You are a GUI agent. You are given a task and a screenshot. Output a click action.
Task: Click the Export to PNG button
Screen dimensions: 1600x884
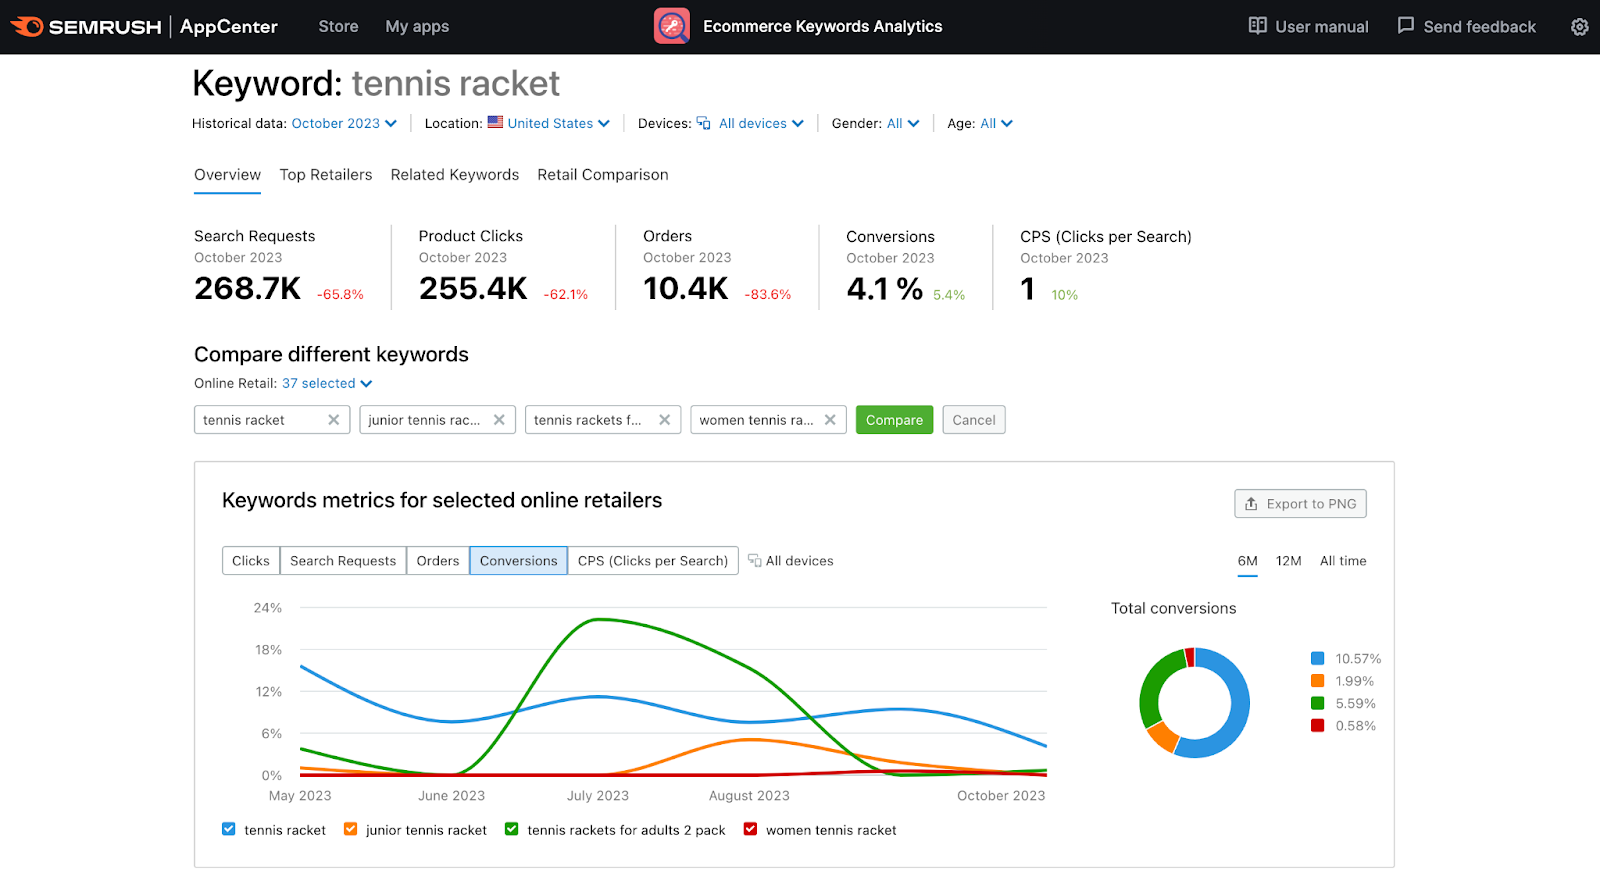click(x=1300, y=504)
